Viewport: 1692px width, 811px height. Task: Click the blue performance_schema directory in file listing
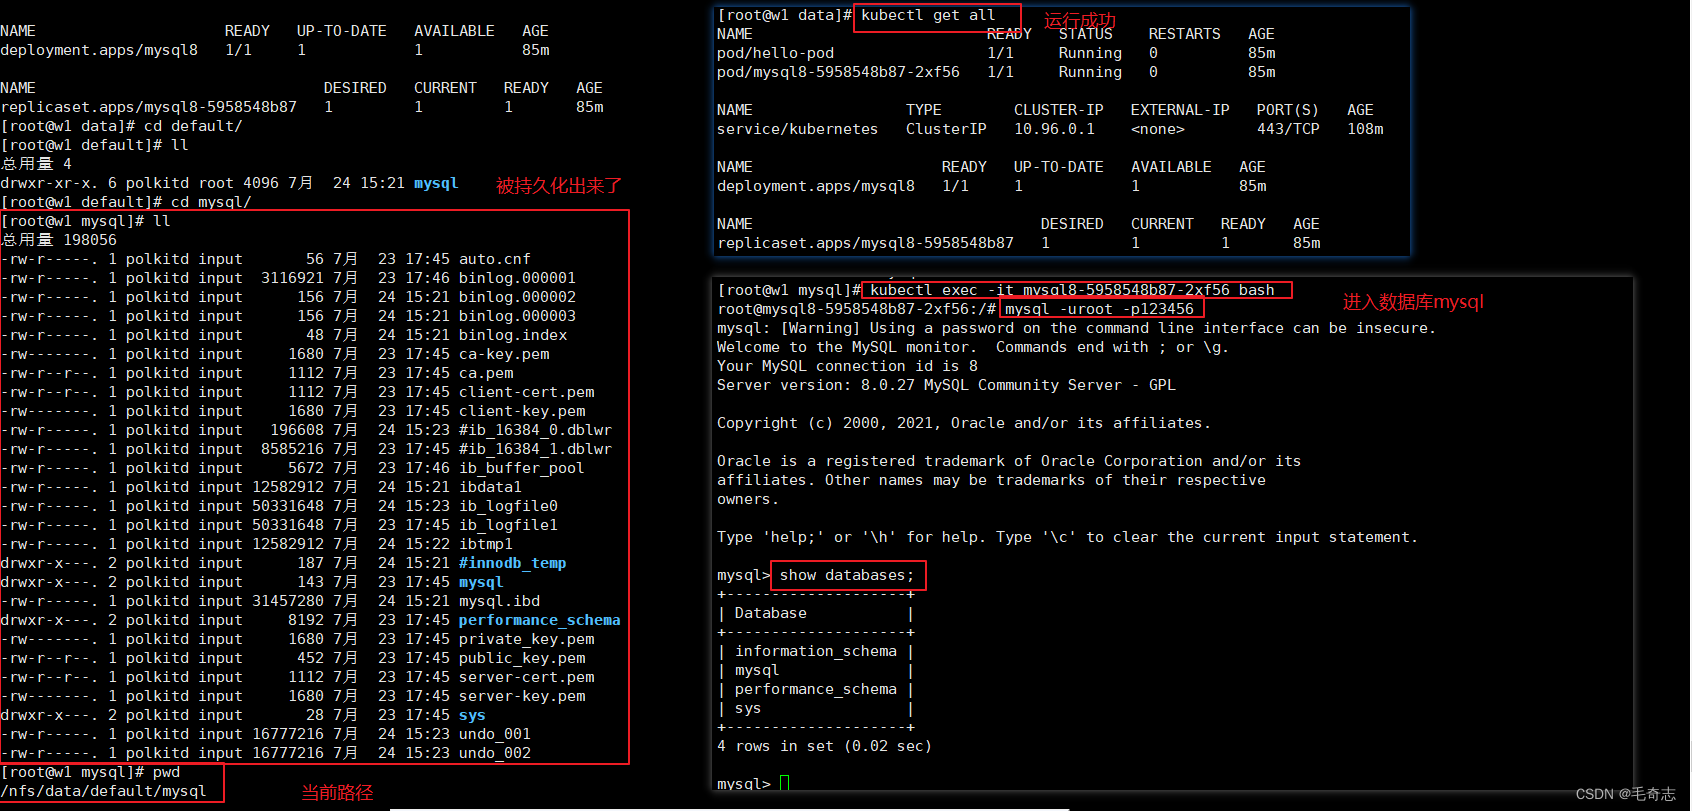[x=540, y=620]
